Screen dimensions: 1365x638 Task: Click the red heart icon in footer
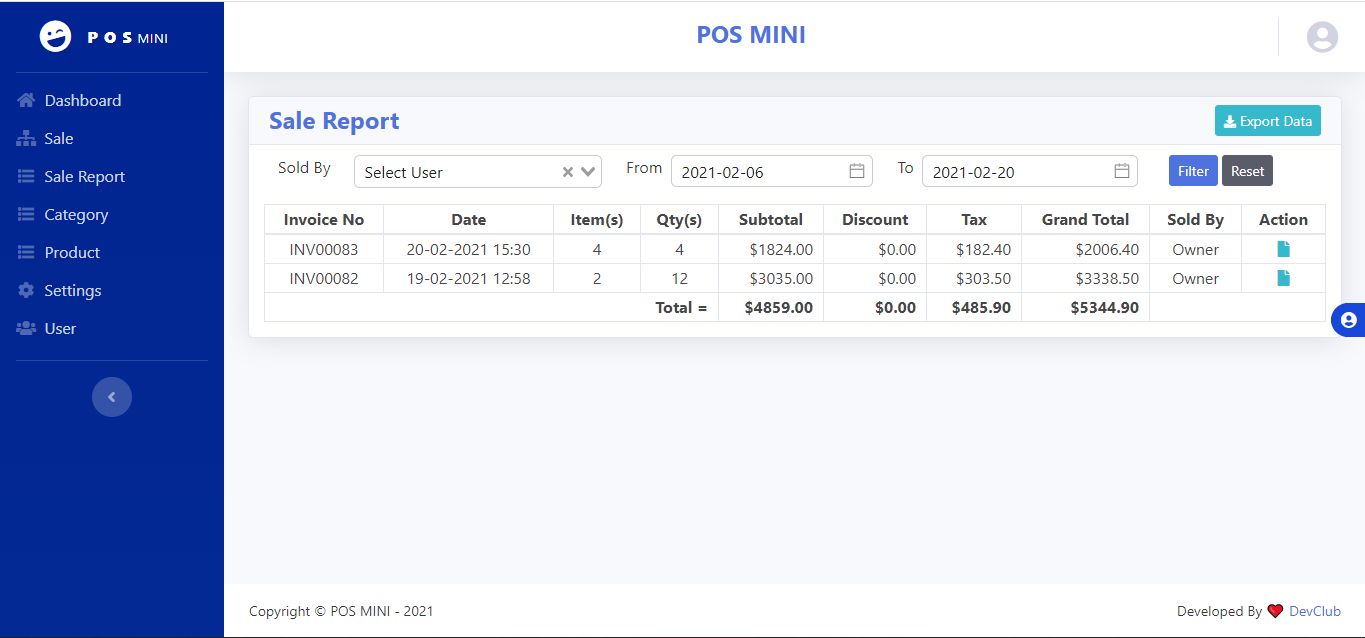[1275, 611]
